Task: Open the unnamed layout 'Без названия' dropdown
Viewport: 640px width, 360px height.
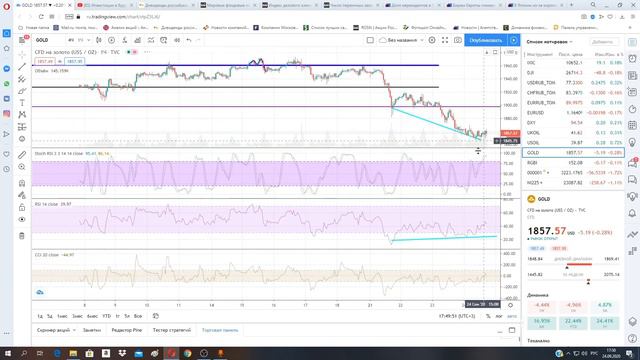Action: click(x=402, y=40)
